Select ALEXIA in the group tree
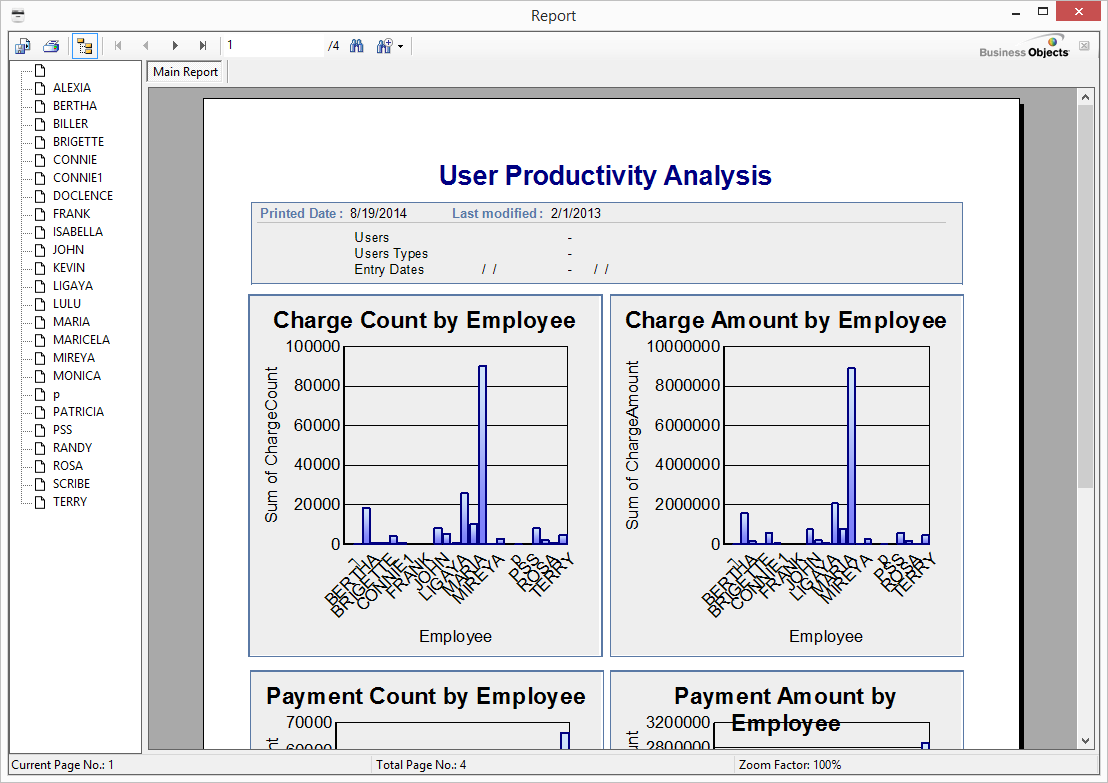Screen dimensions: 1108x783 71,88
